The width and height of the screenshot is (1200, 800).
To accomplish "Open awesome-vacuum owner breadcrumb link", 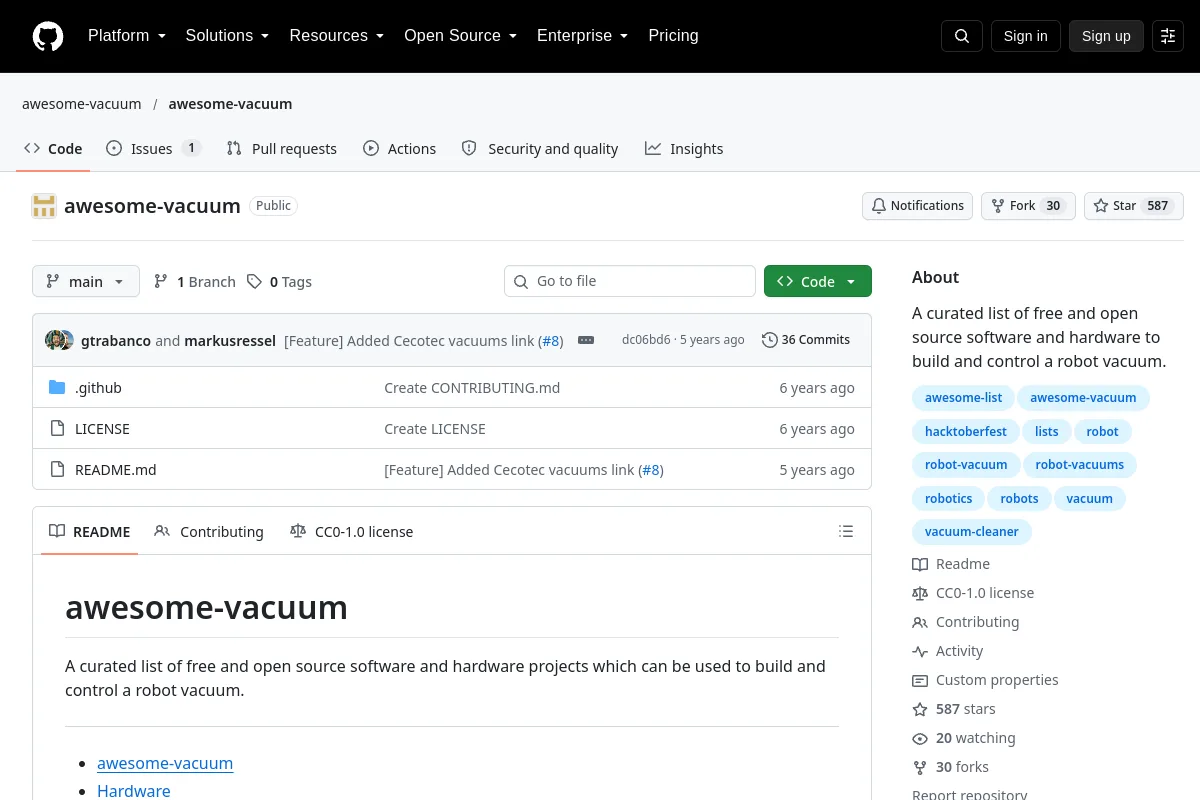I will point(82,104).
